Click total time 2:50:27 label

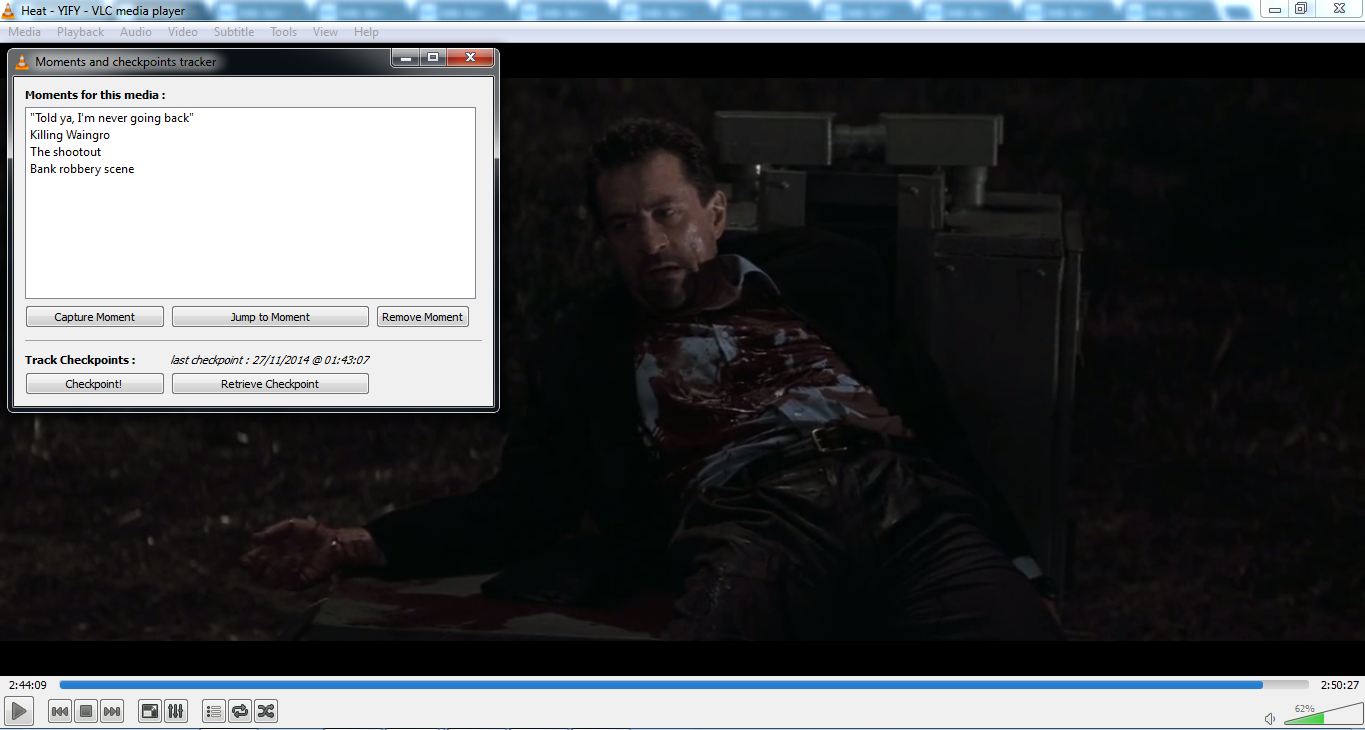(1339, 685)
